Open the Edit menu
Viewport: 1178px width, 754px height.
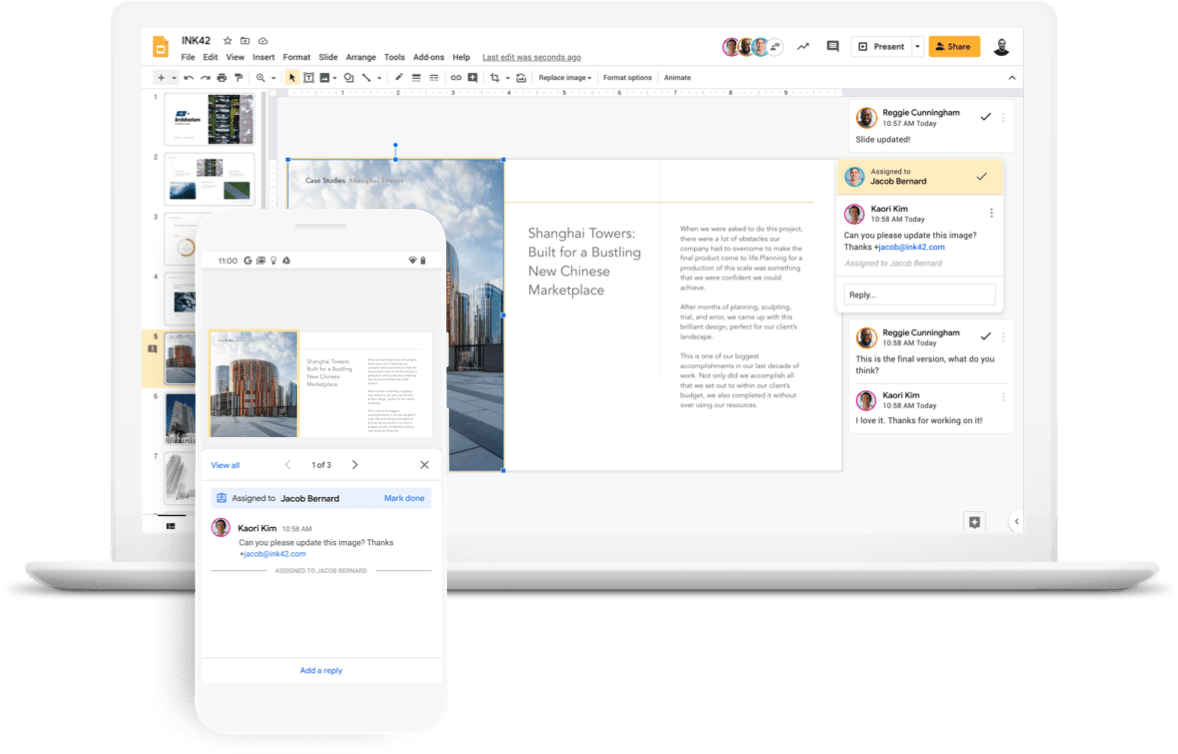[x=210, y=57]
